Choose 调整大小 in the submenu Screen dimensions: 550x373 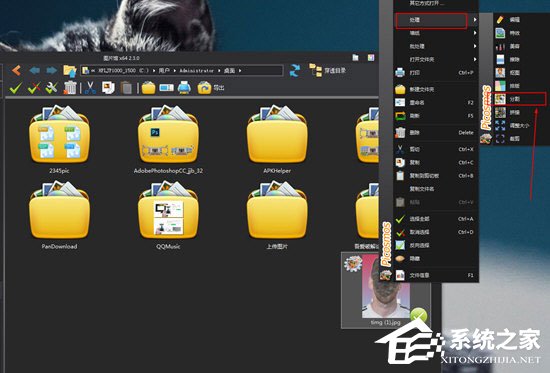point(520,125)
